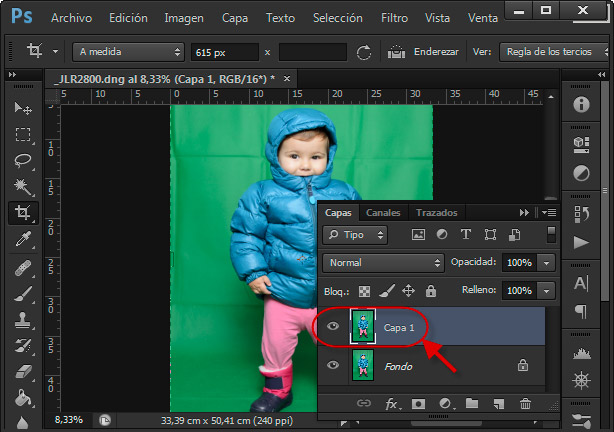Viewport: 614px width, 432px height.
Task: Delete layer with trash icon
Action: 525,403
